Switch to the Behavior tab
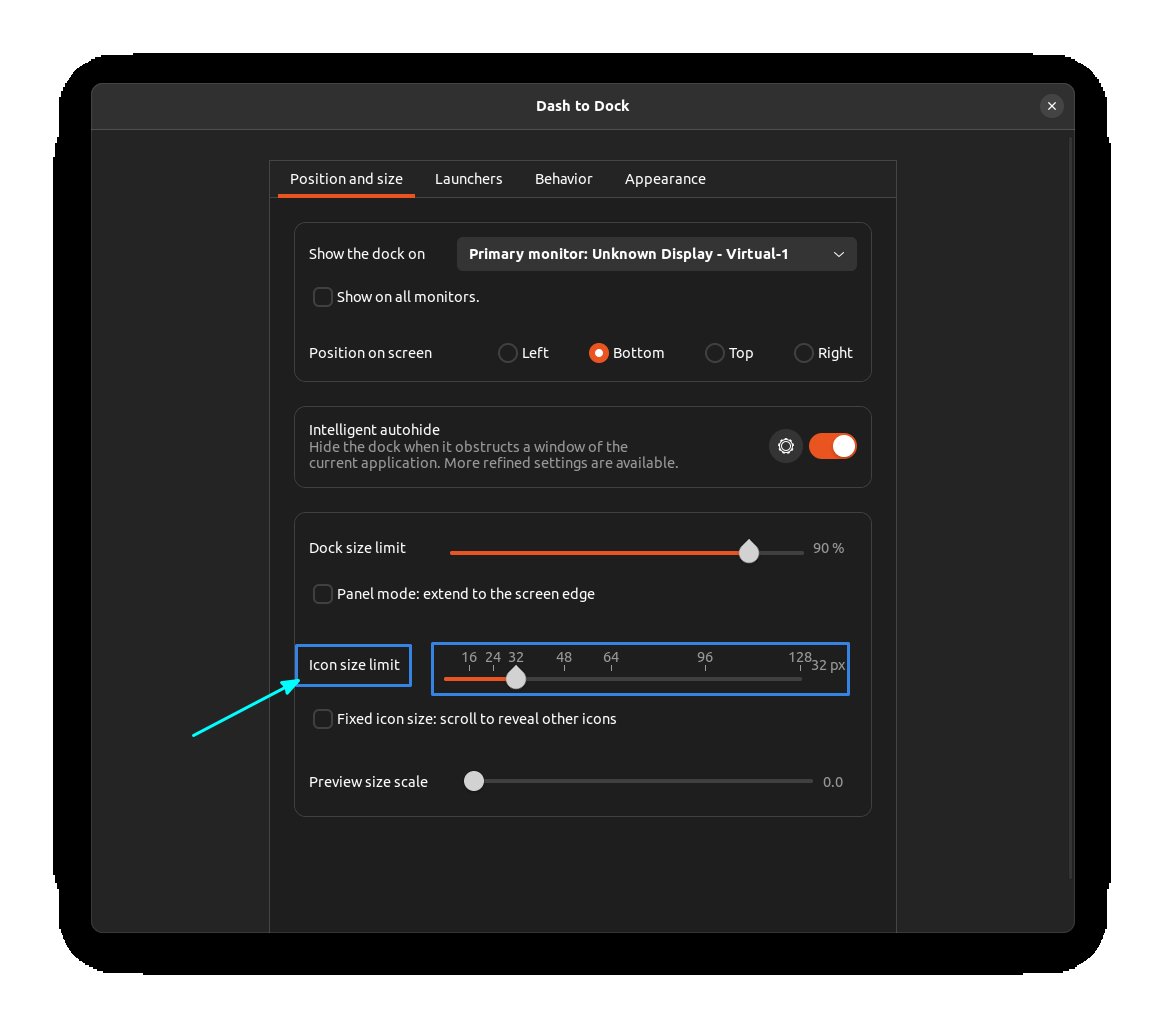The height and width of the screenshot is (1032, 1166). coord(563,179)
